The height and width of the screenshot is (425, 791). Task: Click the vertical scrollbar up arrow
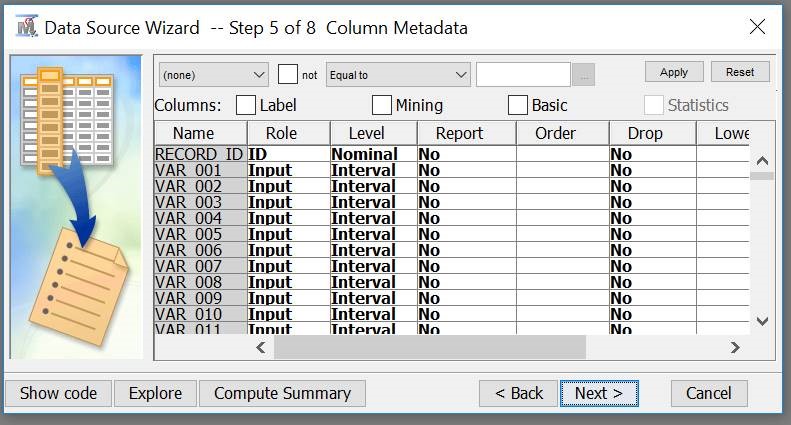coord(762,161)
